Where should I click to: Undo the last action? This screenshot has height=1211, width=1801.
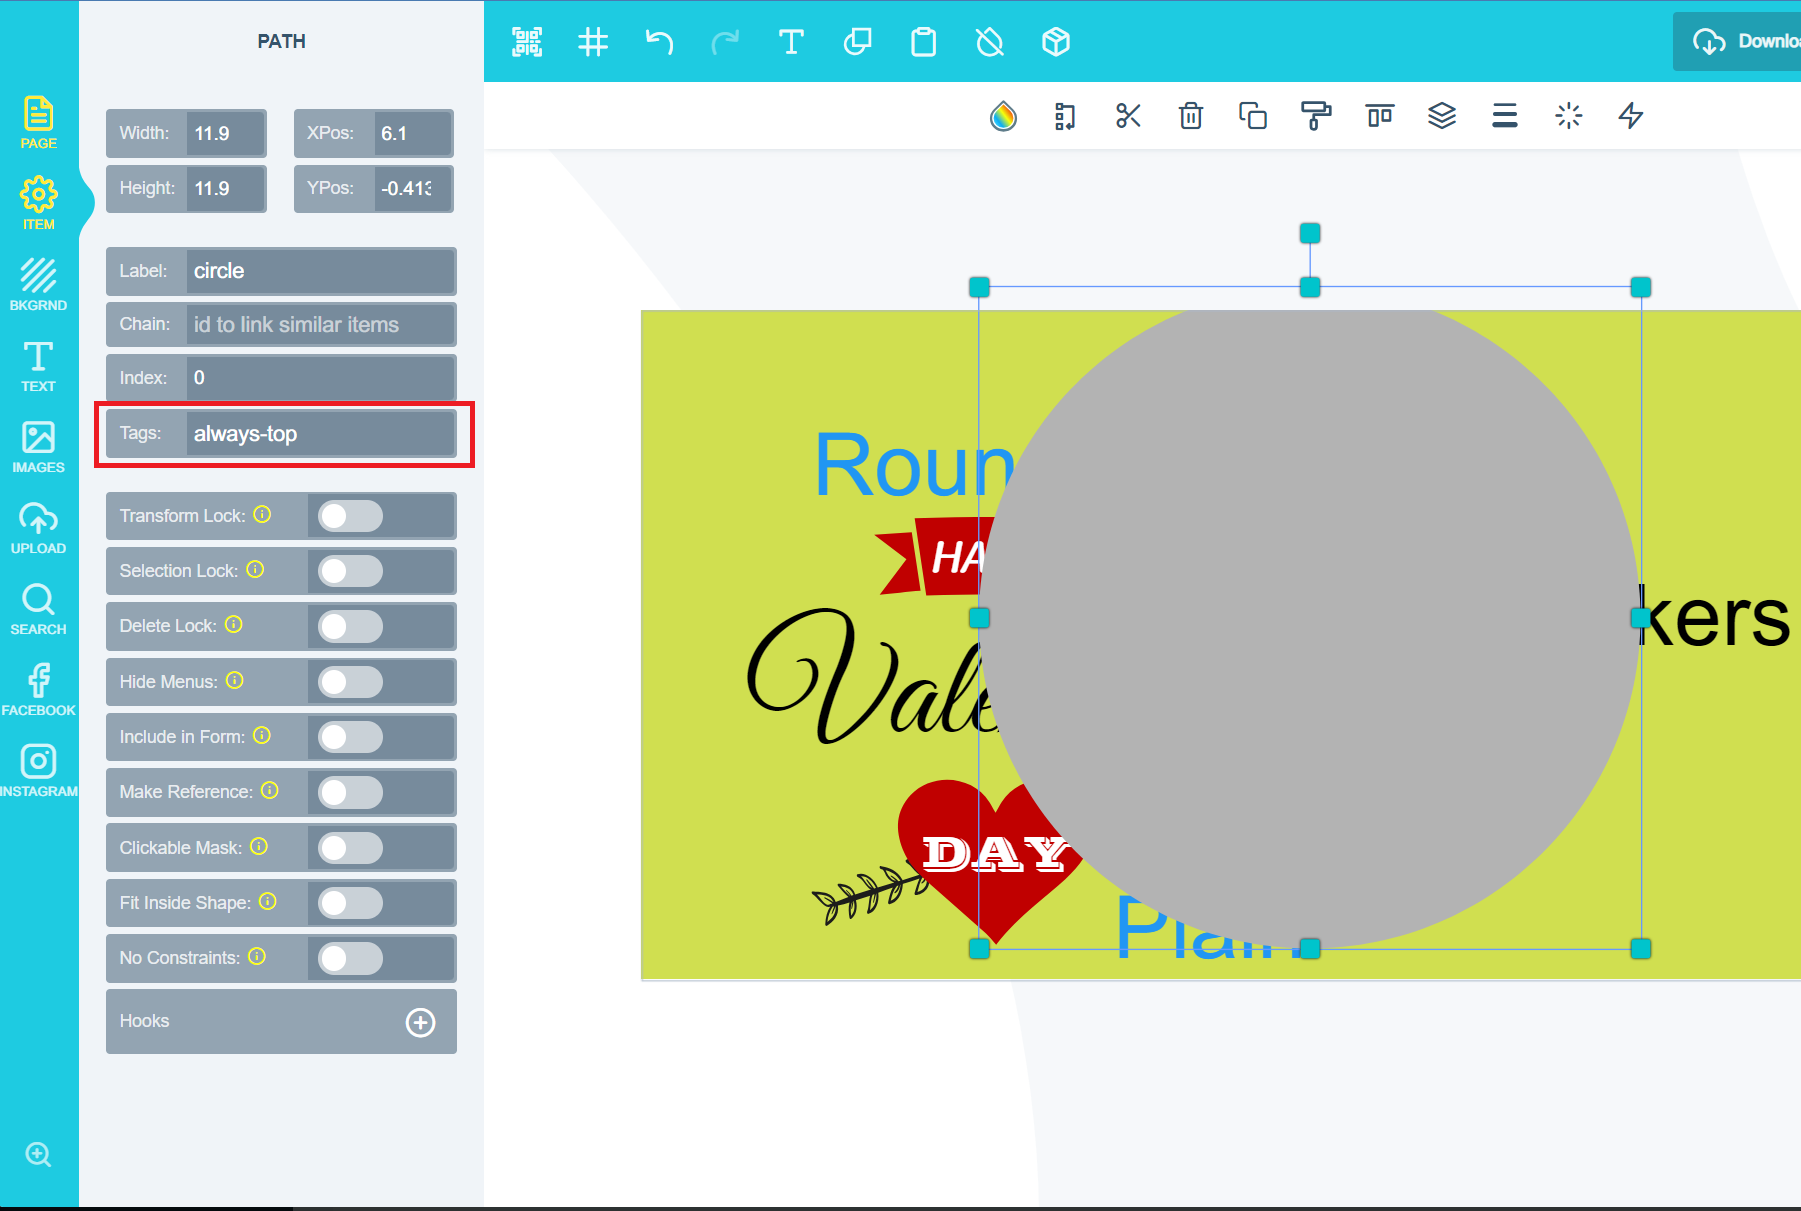(659, 42)
